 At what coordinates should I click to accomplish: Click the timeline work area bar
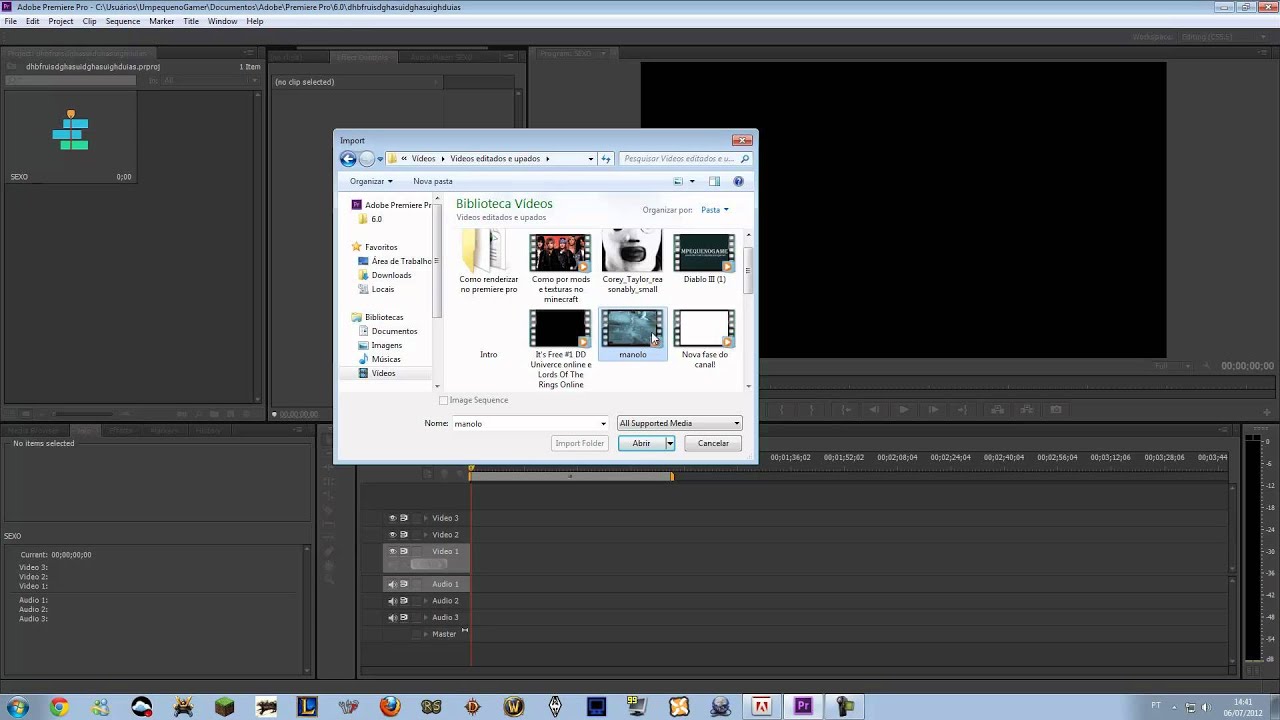tap(571, 476)
